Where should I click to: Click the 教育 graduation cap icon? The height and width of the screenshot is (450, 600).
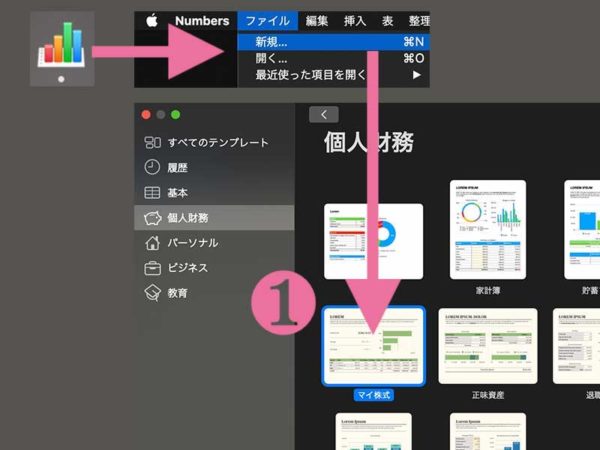point(152,293)
